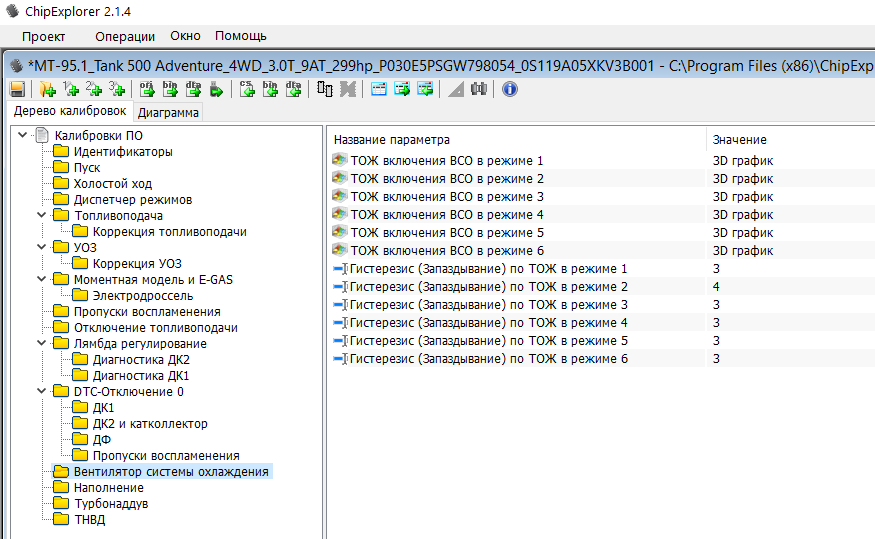Click the save (floppy disk) toolbar icon

tap(17, 89)
